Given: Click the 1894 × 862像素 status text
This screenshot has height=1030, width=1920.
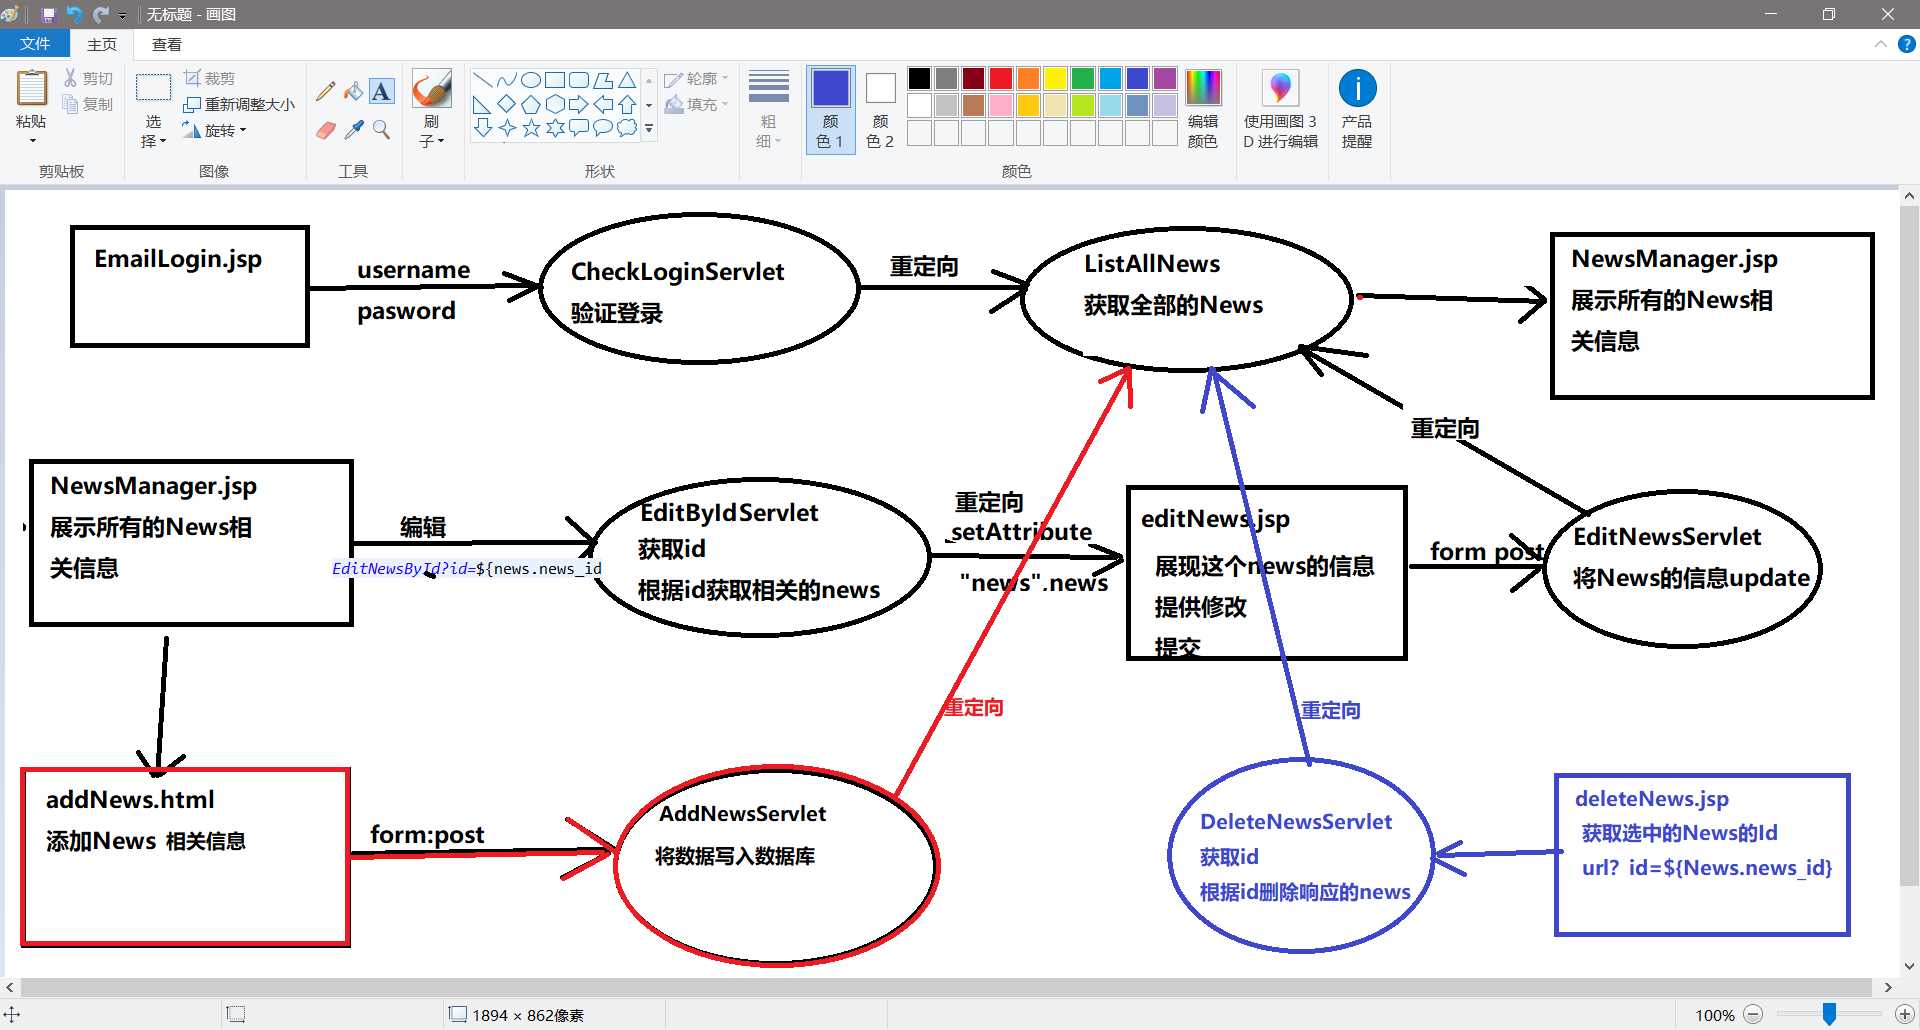Looking at the screenshot, I should click(x=528, y=1015).
